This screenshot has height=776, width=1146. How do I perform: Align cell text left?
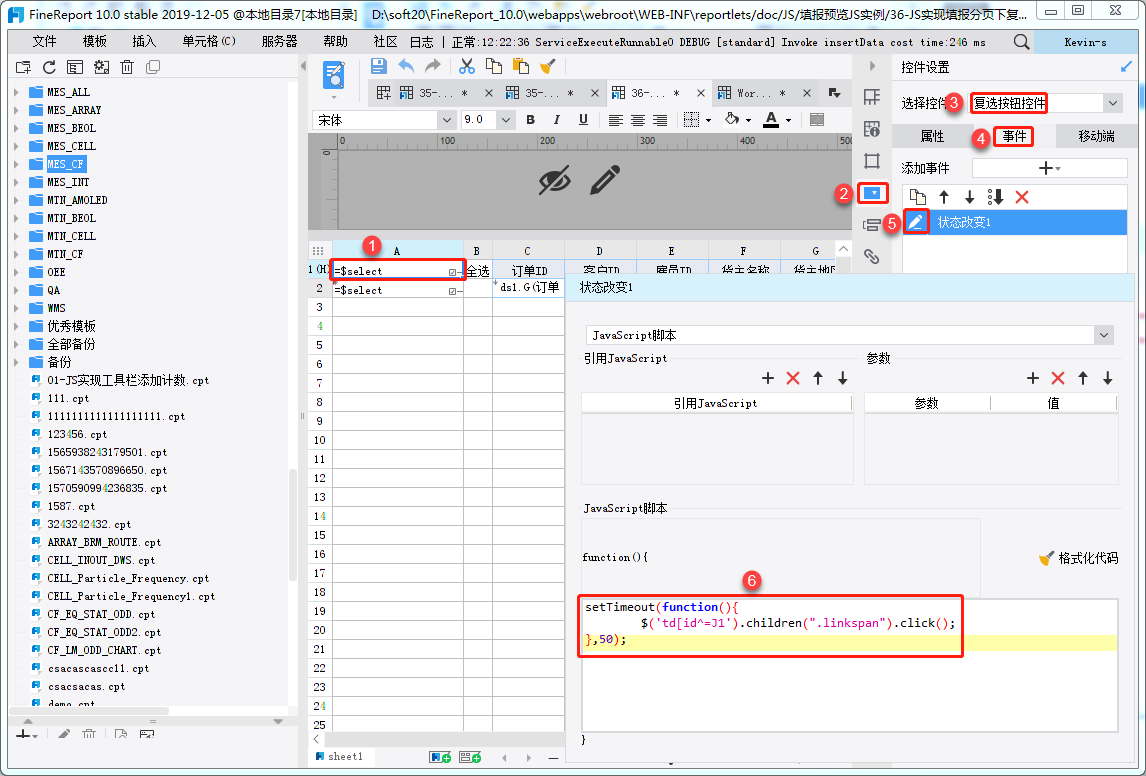click(x=615, y=120)
